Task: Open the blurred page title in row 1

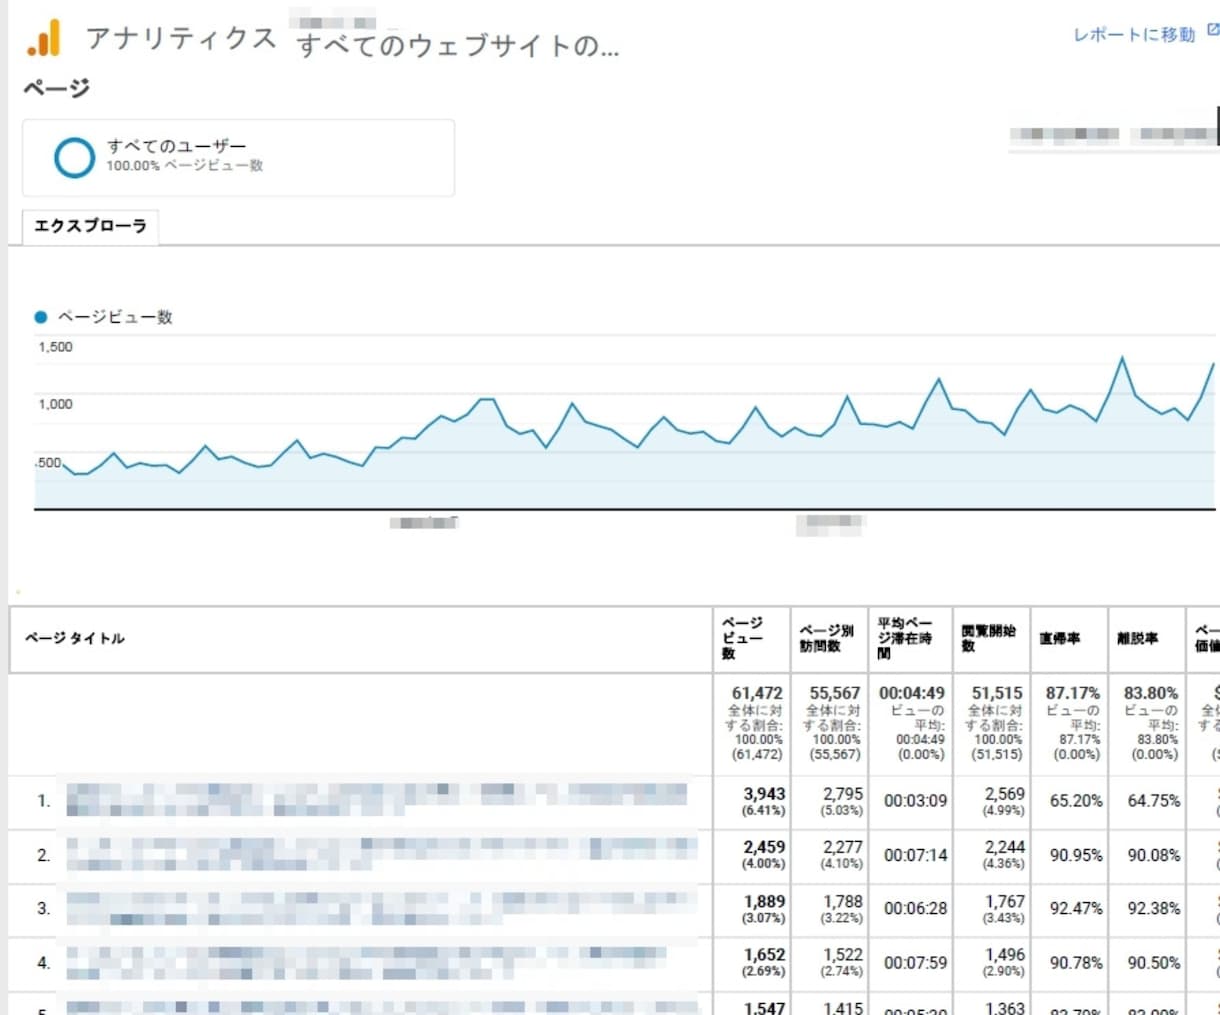Action: (x=377, y=800)
